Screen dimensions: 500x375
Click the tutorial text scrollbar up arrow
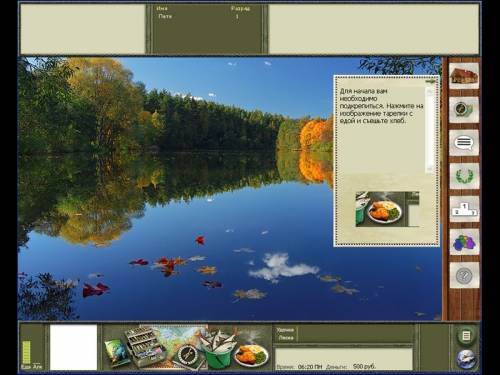tap(430, 91)
